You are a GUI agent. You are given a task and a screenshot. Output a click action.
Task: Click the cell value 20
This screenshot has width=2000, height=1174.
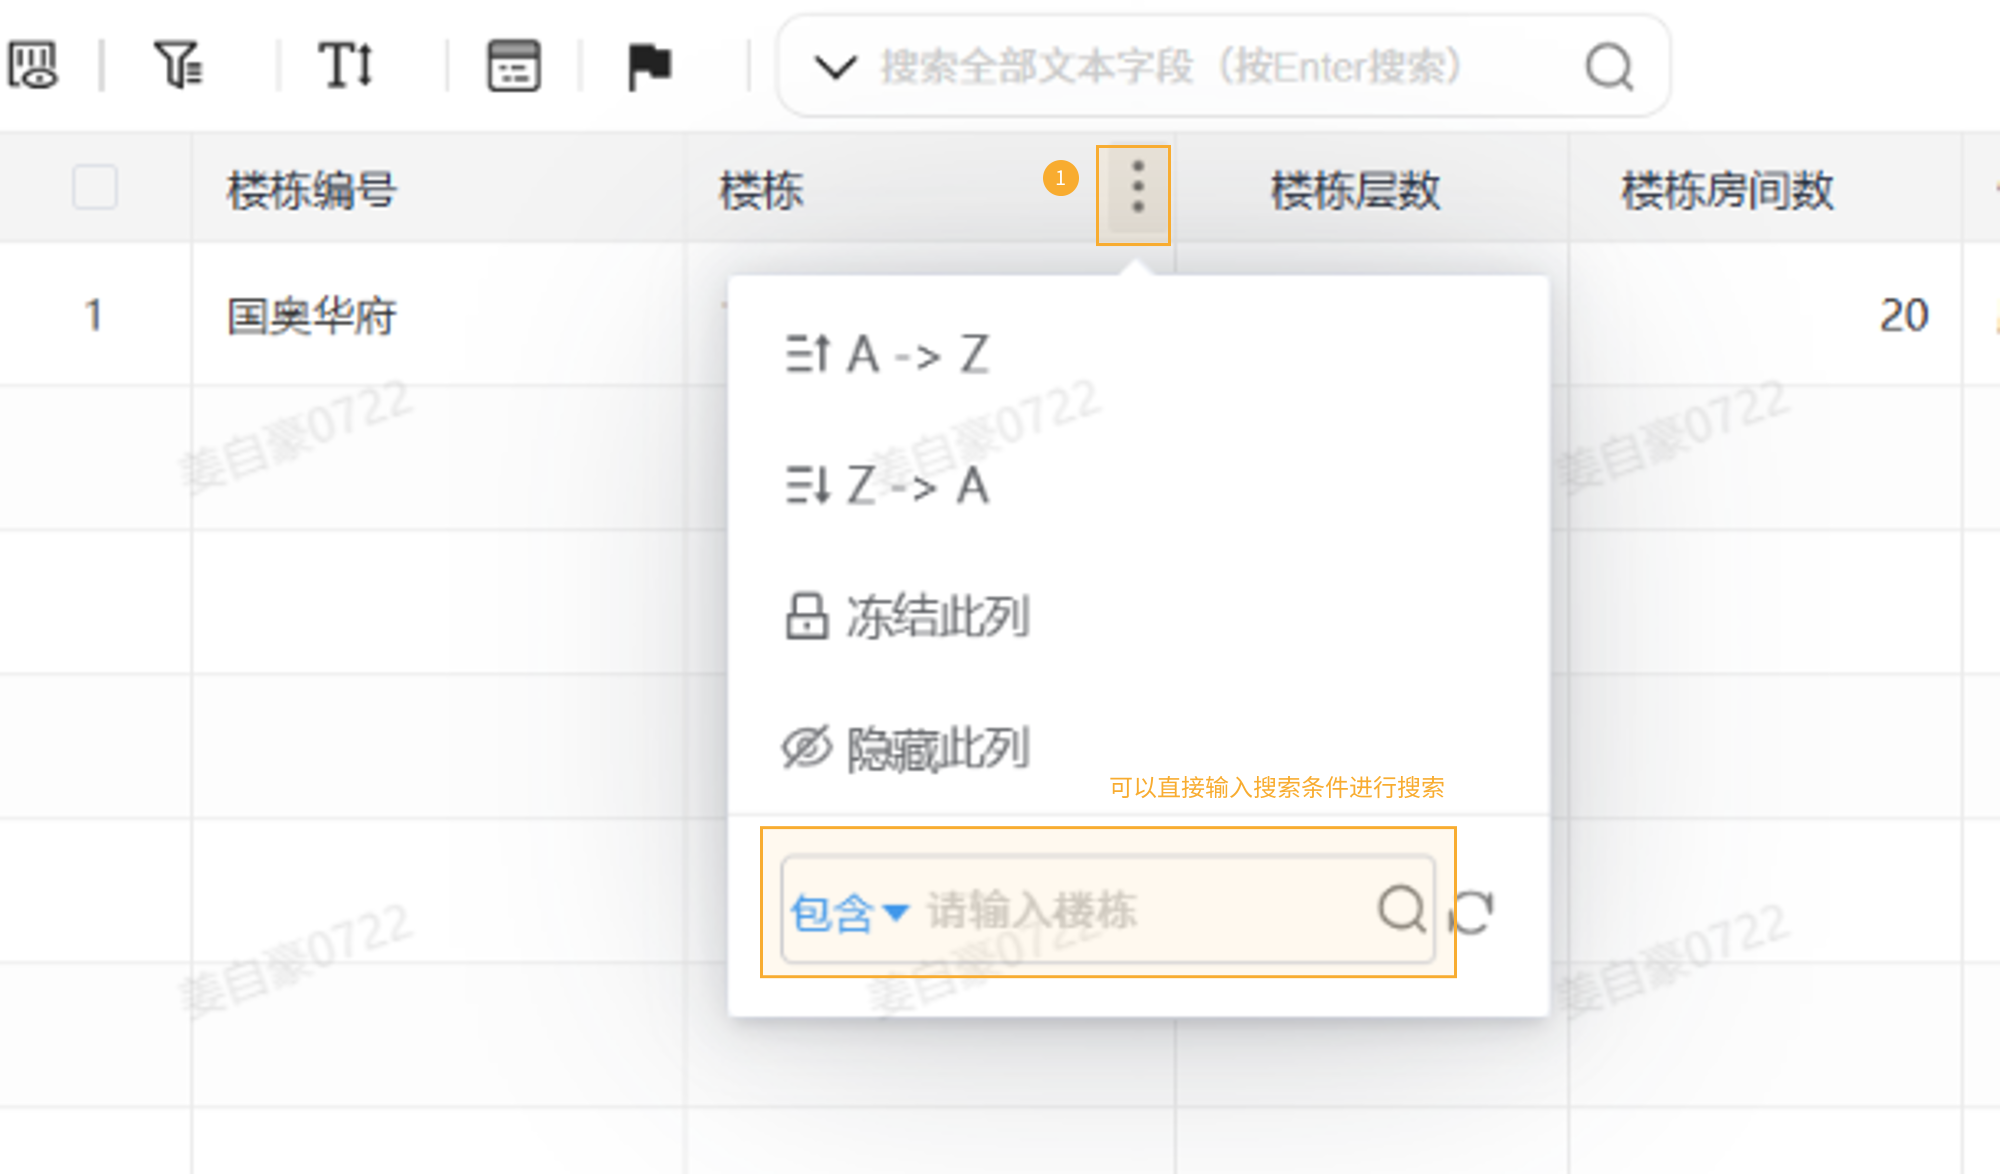coord(1903,315)
